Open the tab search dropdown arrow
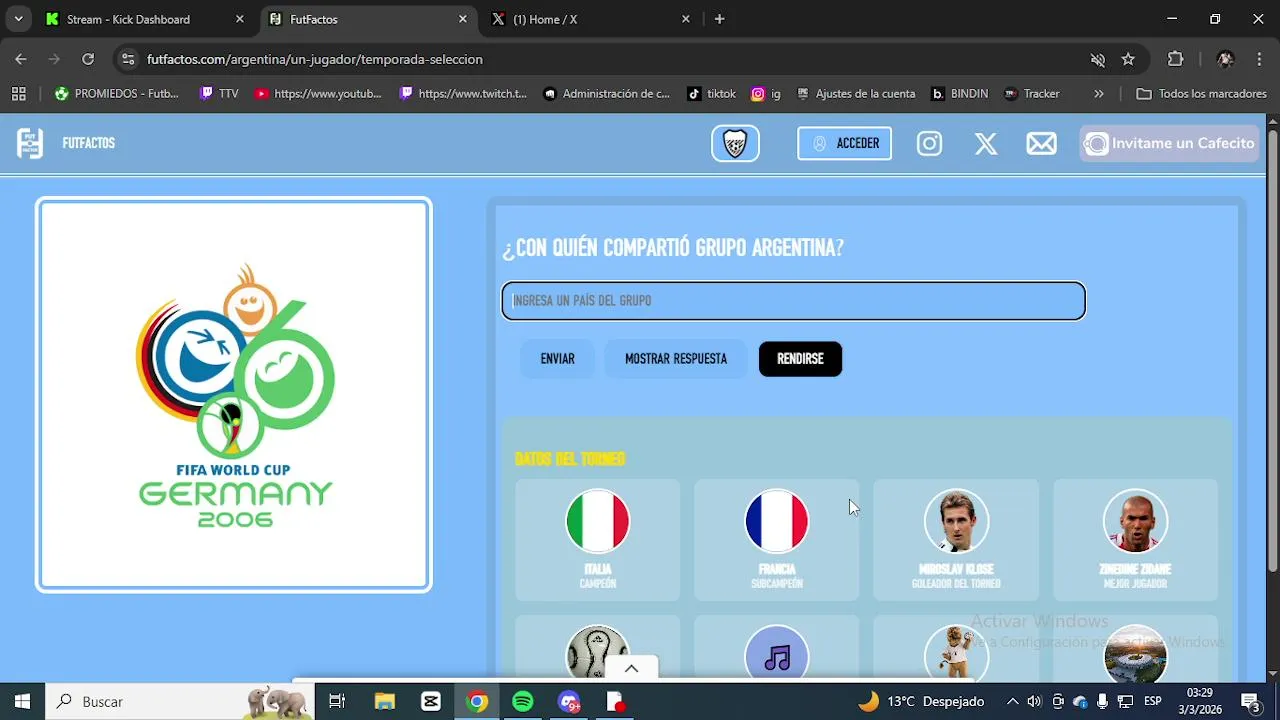The image size is (1280, 720). click(x=18, y=19)
